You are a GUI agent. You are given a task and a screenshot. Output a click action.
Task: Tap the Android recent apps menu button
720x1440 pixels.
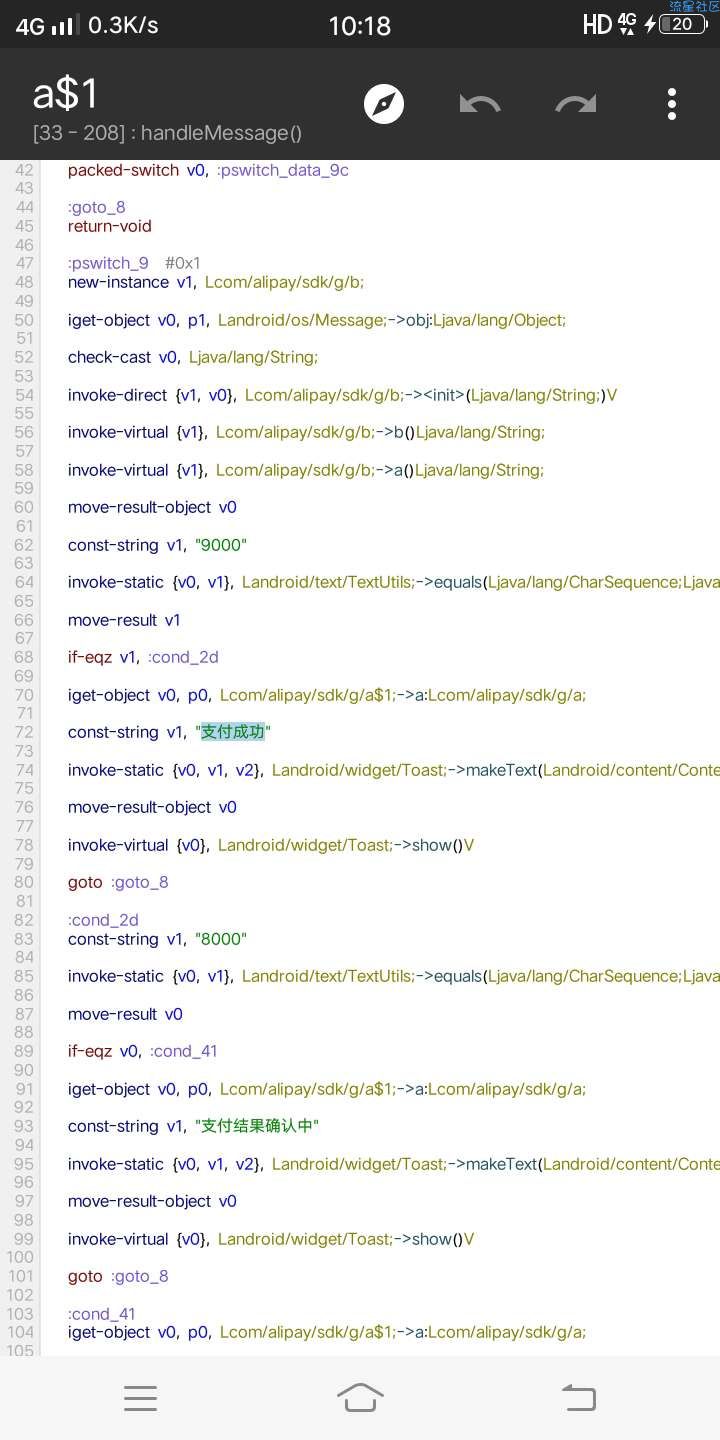point(140,1398)
